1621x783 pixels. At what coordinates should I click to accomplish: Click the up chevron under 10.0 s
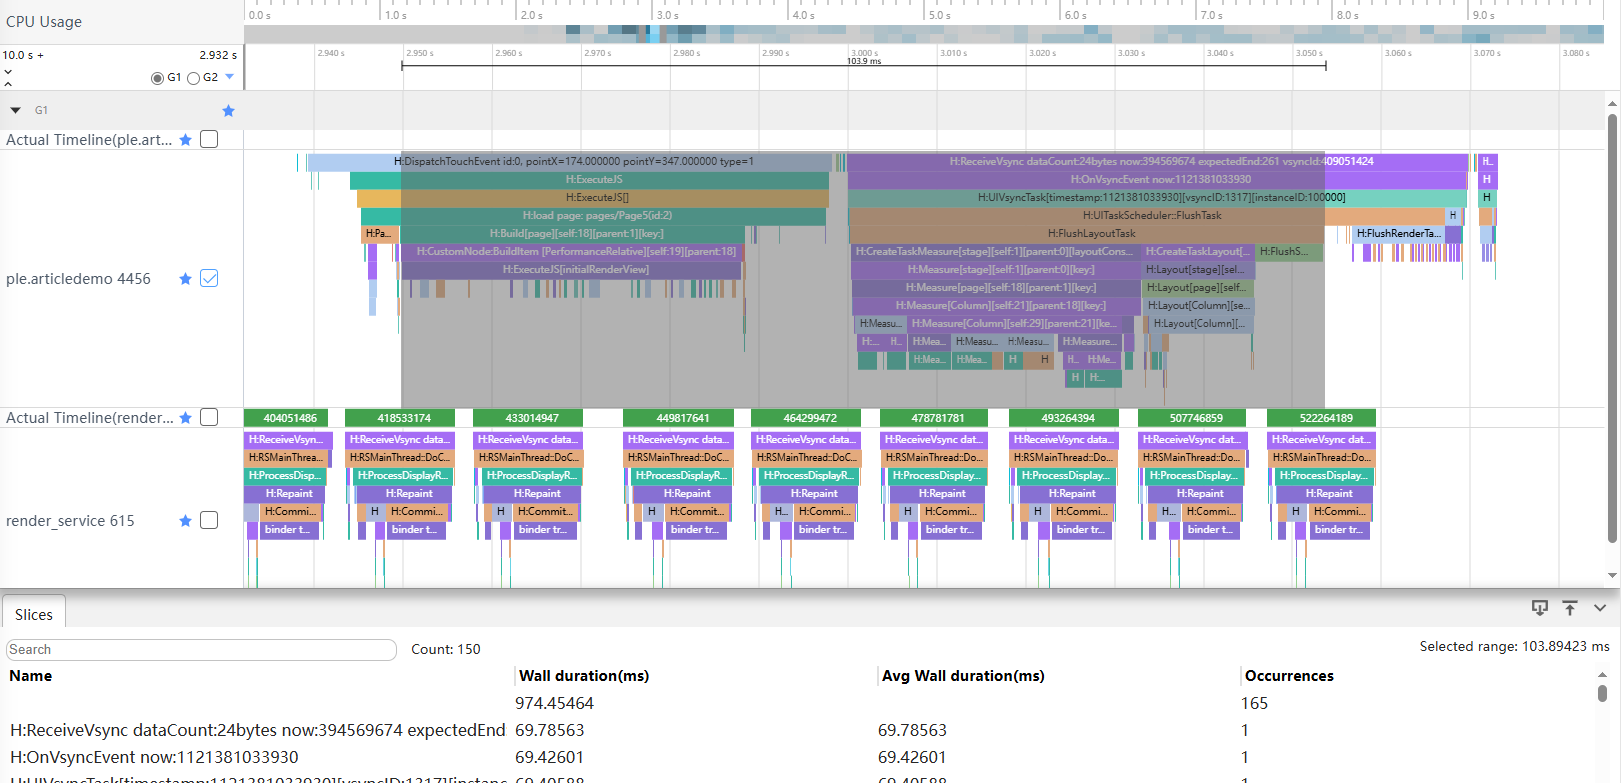[8, 84]
